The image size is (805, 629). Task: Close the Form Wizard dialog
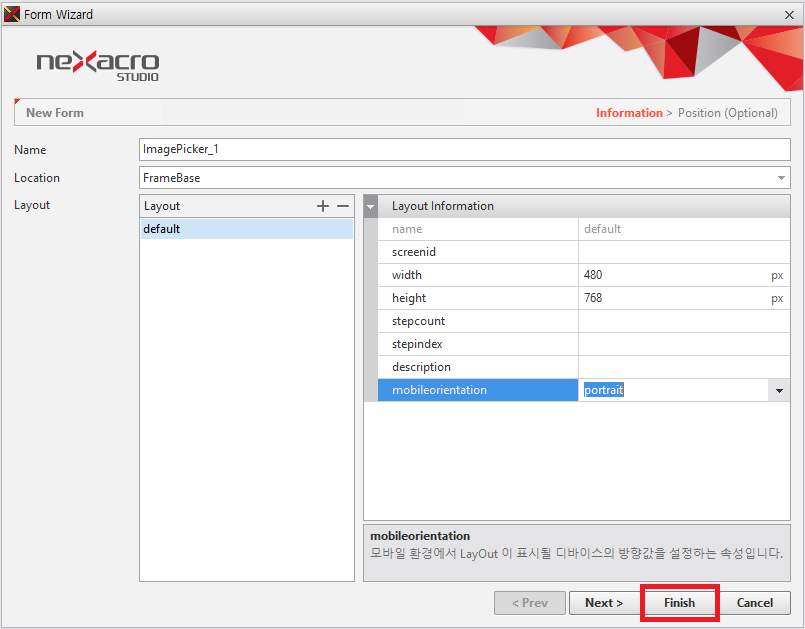(789, 13)
